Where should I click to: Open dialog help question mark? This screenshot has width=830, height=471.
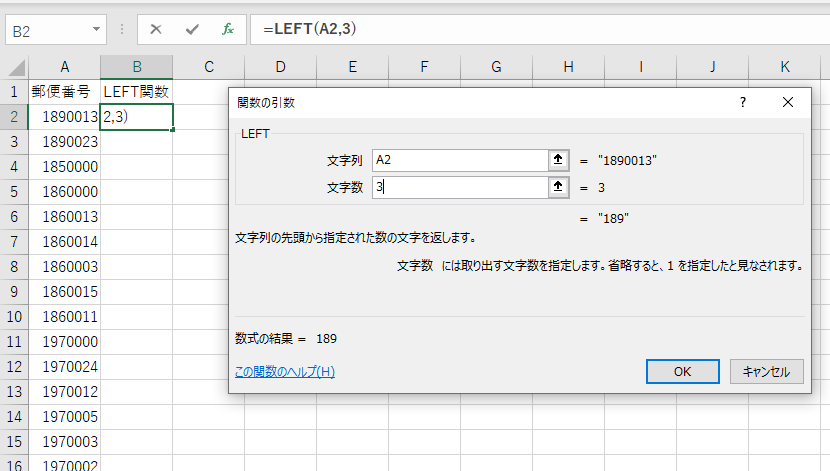click(743, 102)
